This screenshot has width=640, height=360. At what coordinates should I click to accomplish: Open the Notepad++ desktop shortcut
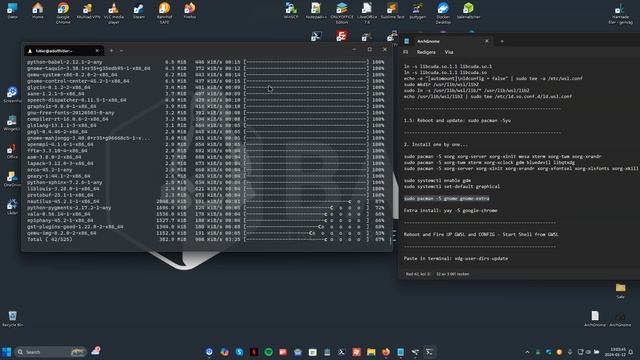click(x=316, y=11)
